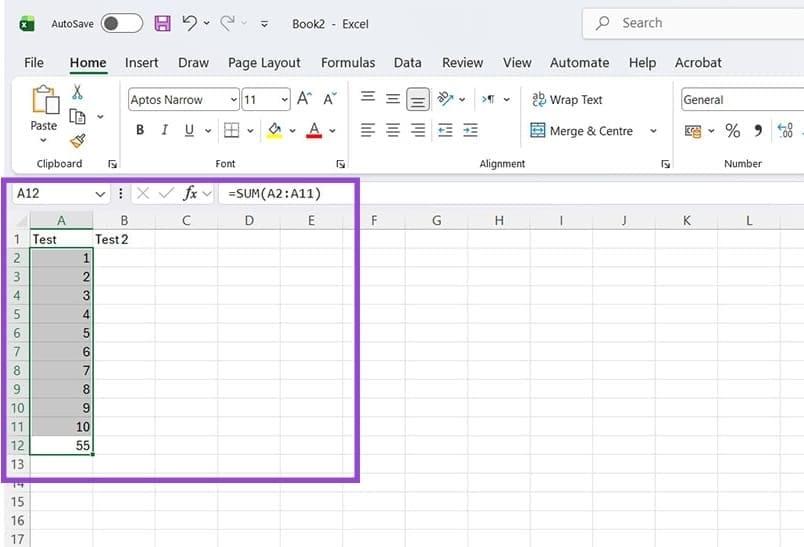Screen dimensions: 804x547
Task: Click the Name Box showing A12
Action: (x=61, y=193)
